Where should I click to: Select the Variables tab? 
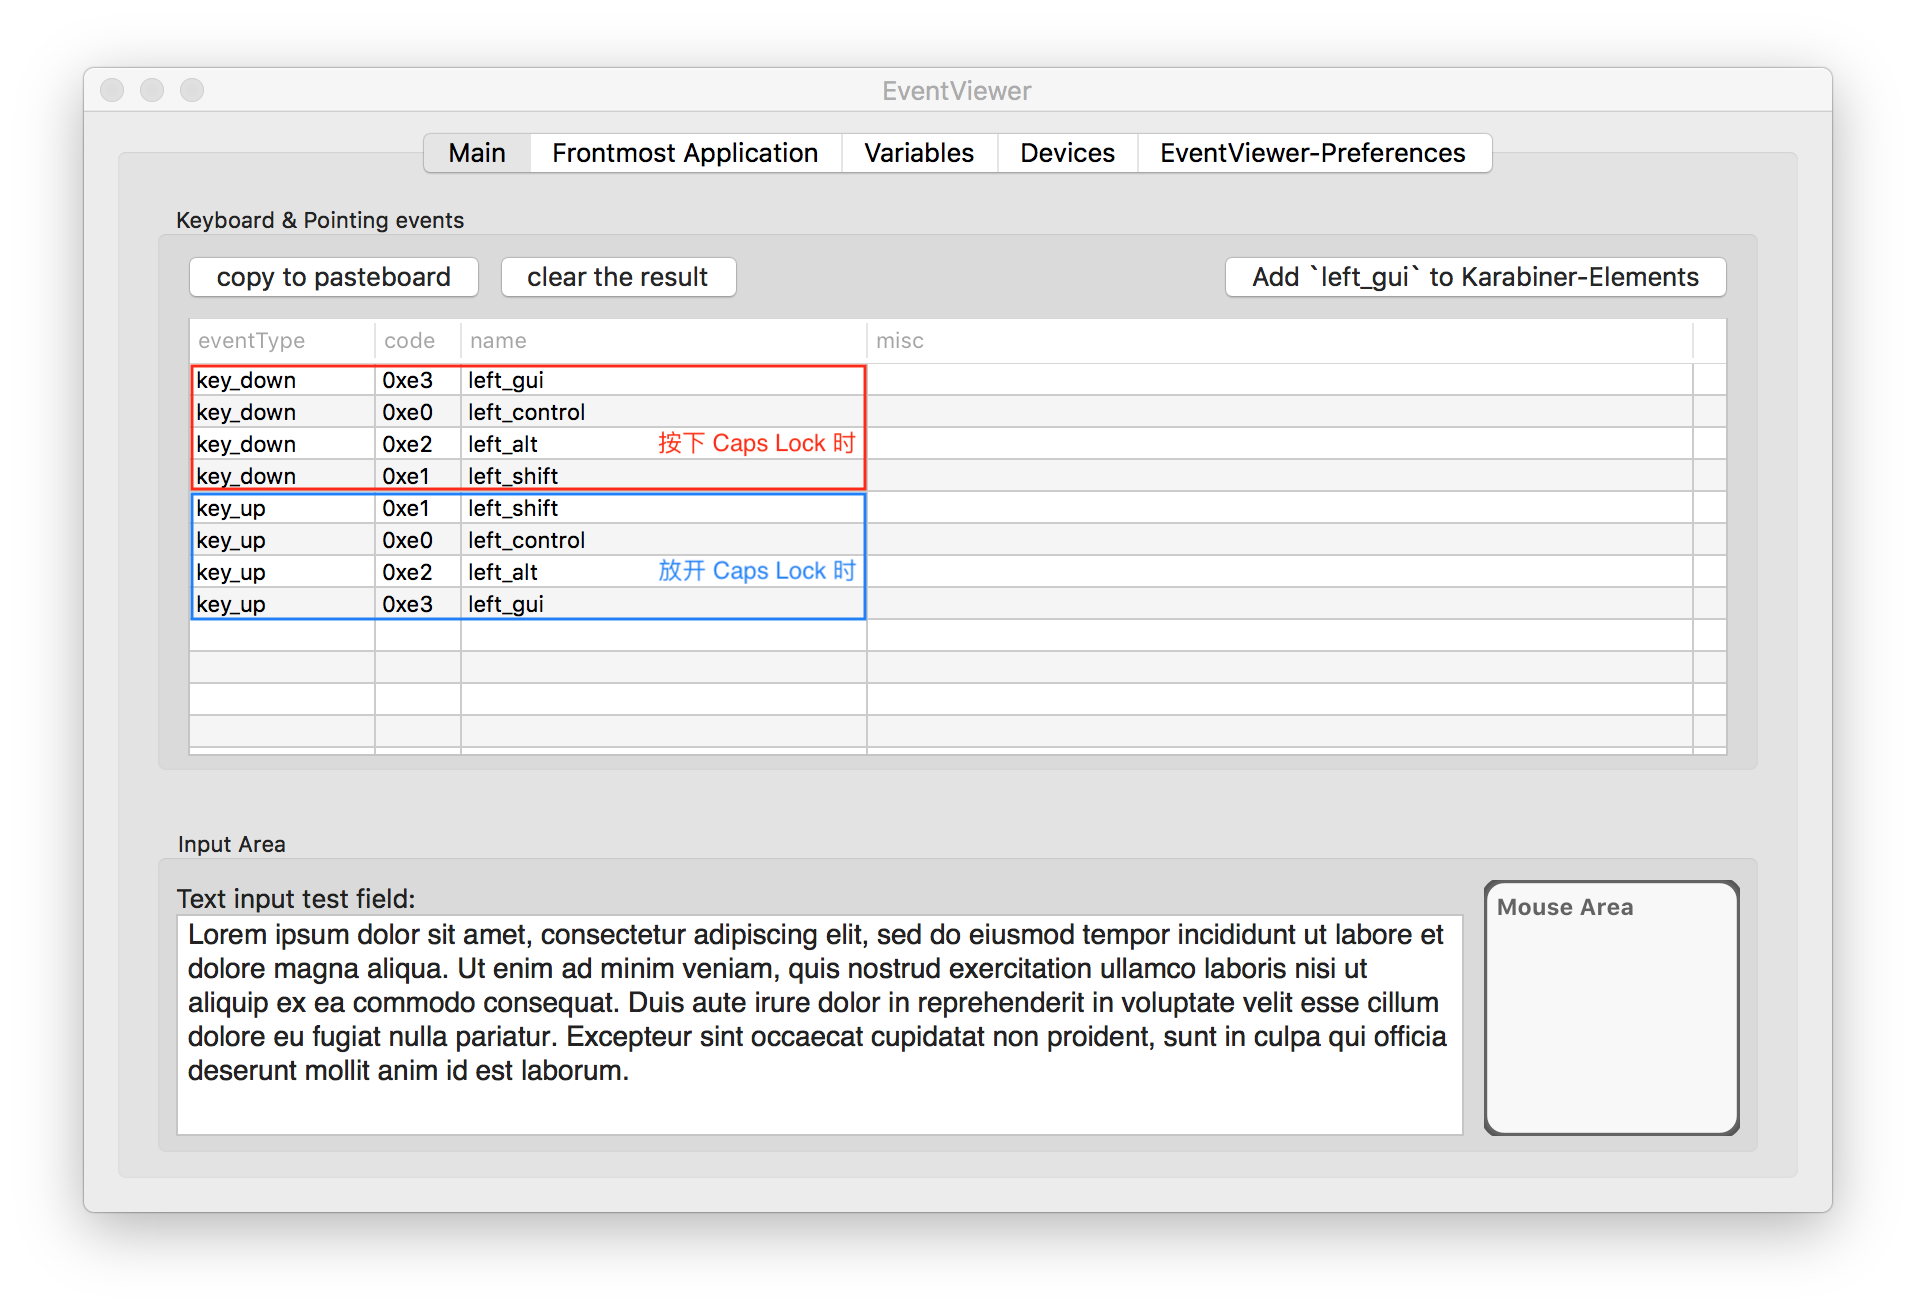pos(918,153)
